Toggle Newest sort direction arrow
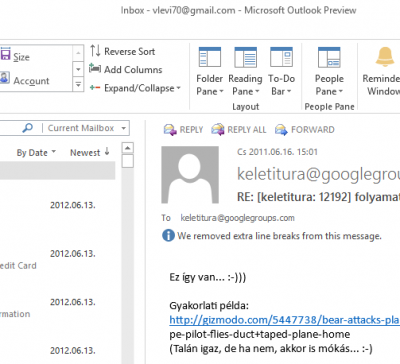400x364 pixels. click(107, 152)
